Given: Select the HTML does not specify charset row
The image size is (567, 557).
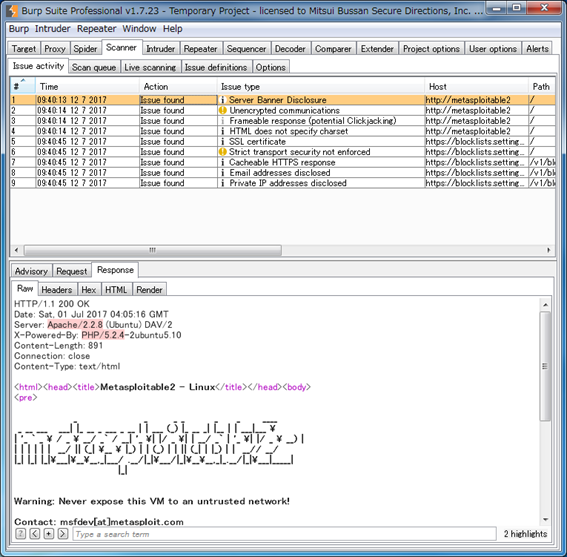Looking at the screenshot, I should click(283, 131).
